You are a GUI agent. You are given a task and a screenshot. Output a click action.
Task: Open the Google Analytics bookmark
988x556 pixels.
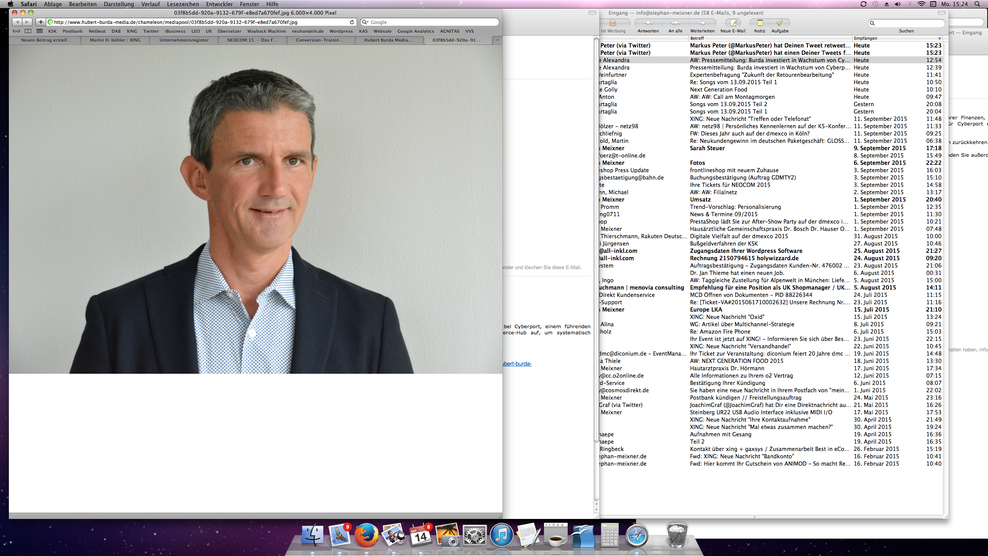415,31
